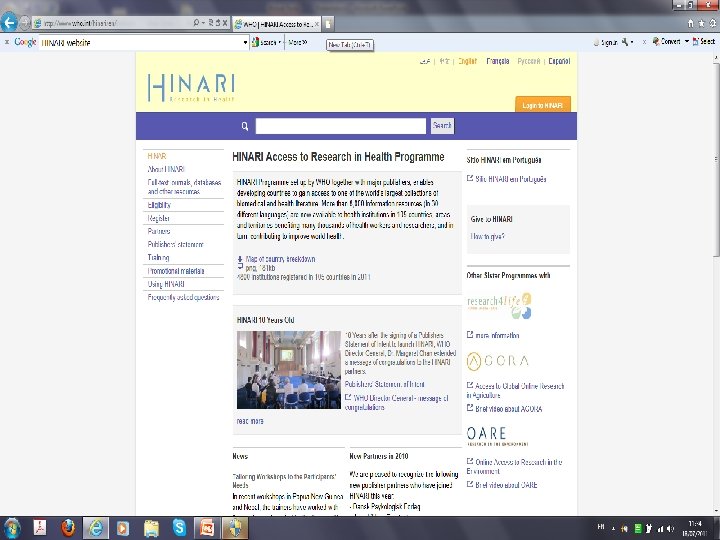The width and height of the screenshot is (720, 540).
Task: Click the HINARI logo
Action: coord(191,88)
